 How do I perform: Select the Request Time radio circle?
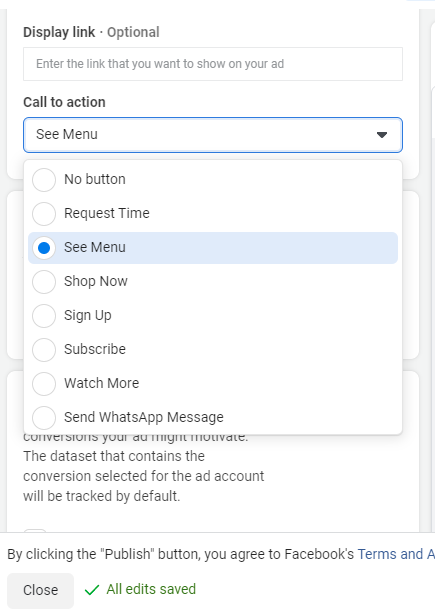(x=44, y=214)
